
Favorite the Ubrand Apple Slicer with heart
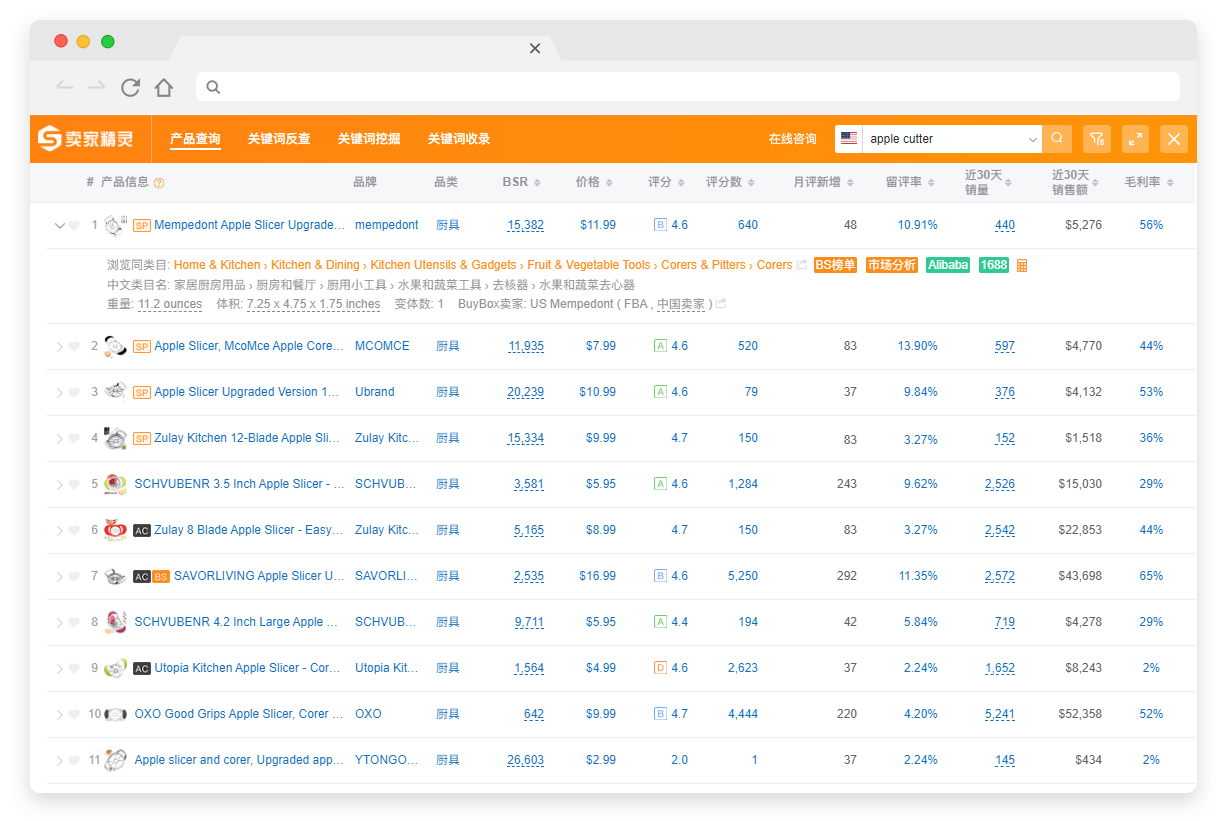pos(74,392)
